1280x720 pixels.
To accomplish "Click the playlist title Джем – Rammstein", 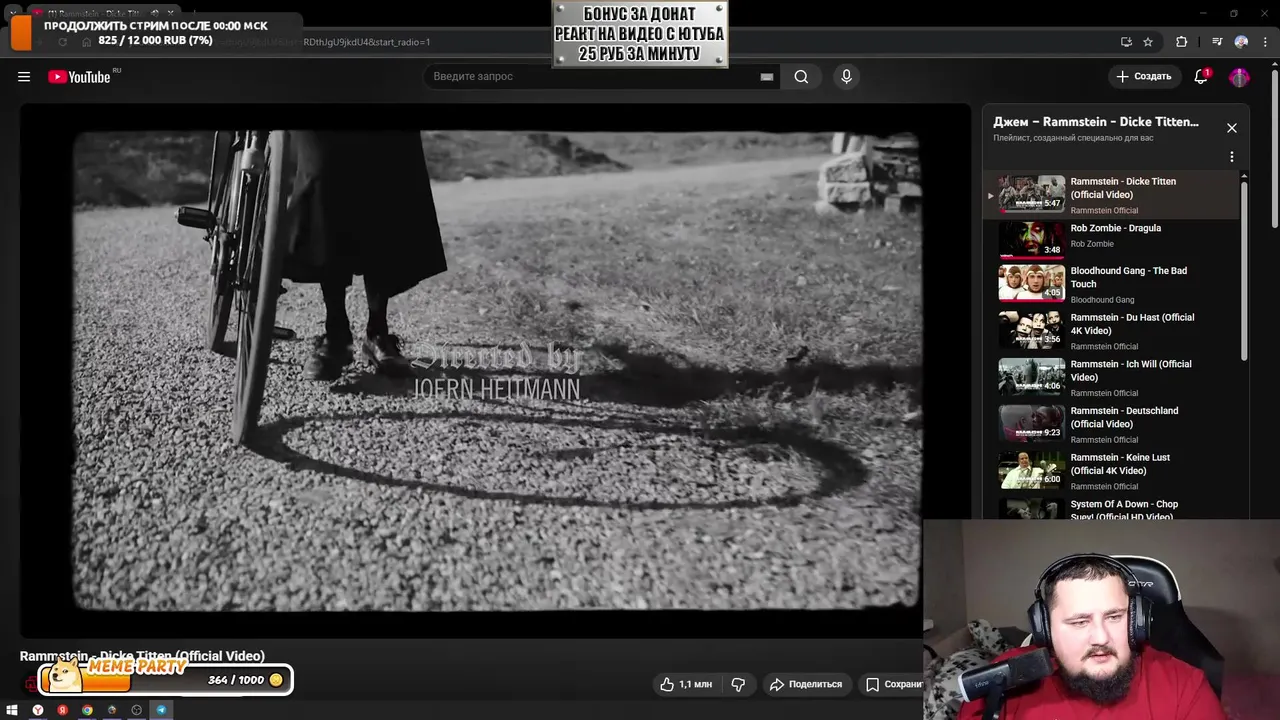I will [x=1096, y=122].
